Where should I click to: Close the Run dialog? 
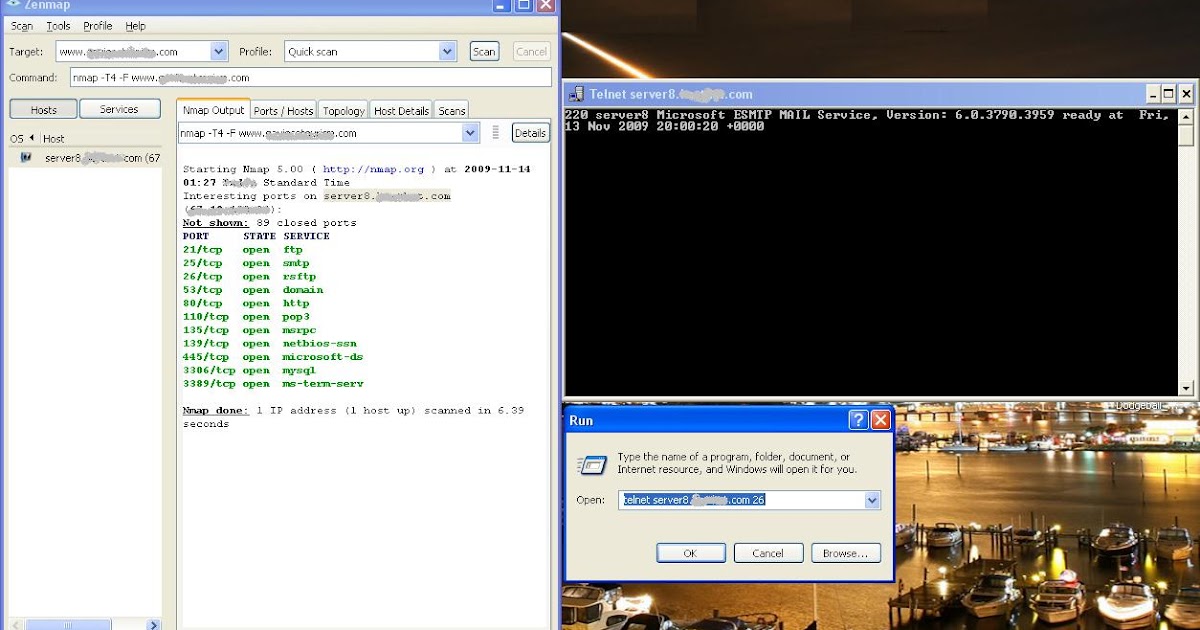pos(880,420)
